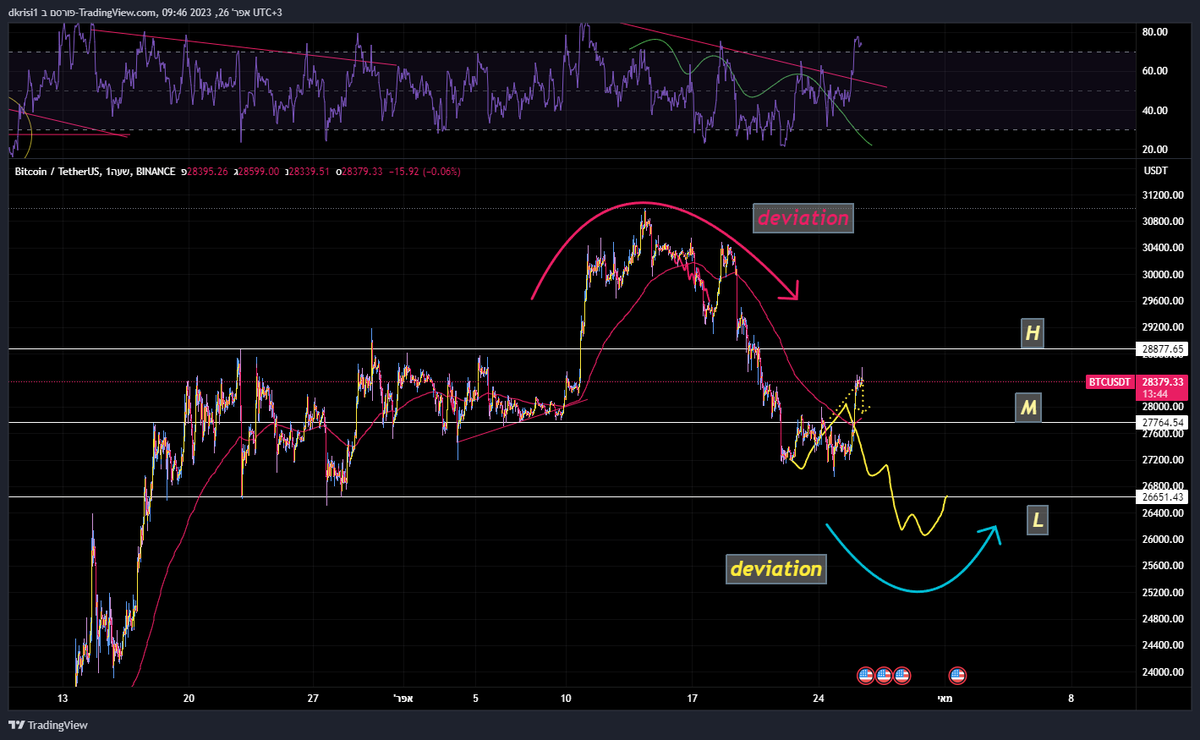
Task: Click the 'אפר' month label on time axis
Action: coord(401,698)
